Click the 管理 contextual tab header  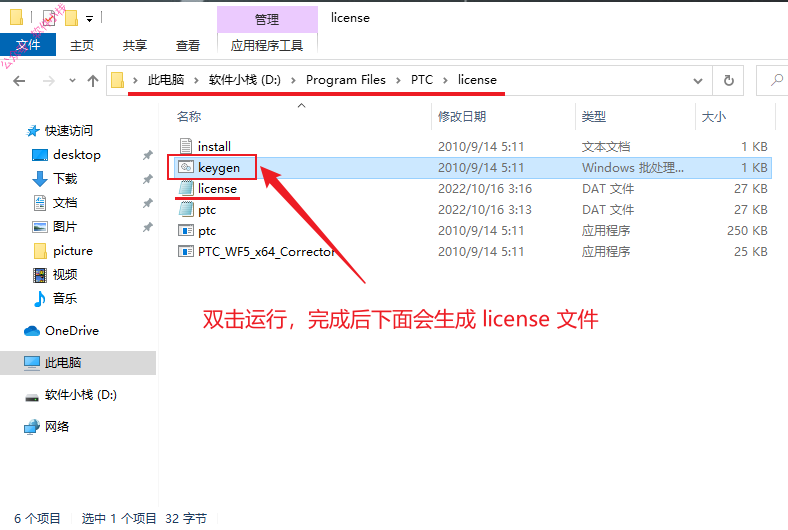pos(267,20)
